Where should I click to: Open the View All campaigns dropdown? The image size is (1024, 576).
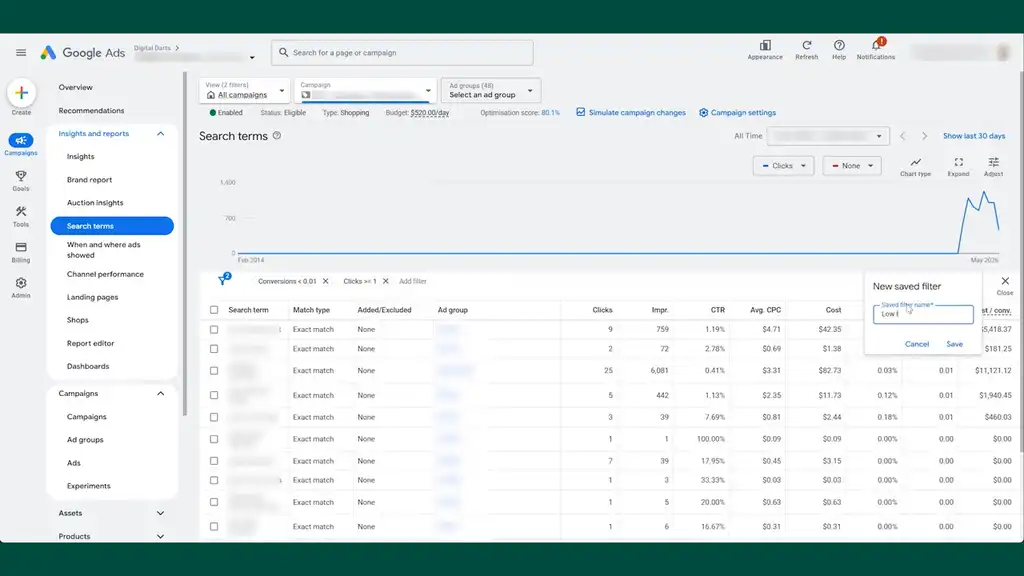click(244, 90)
